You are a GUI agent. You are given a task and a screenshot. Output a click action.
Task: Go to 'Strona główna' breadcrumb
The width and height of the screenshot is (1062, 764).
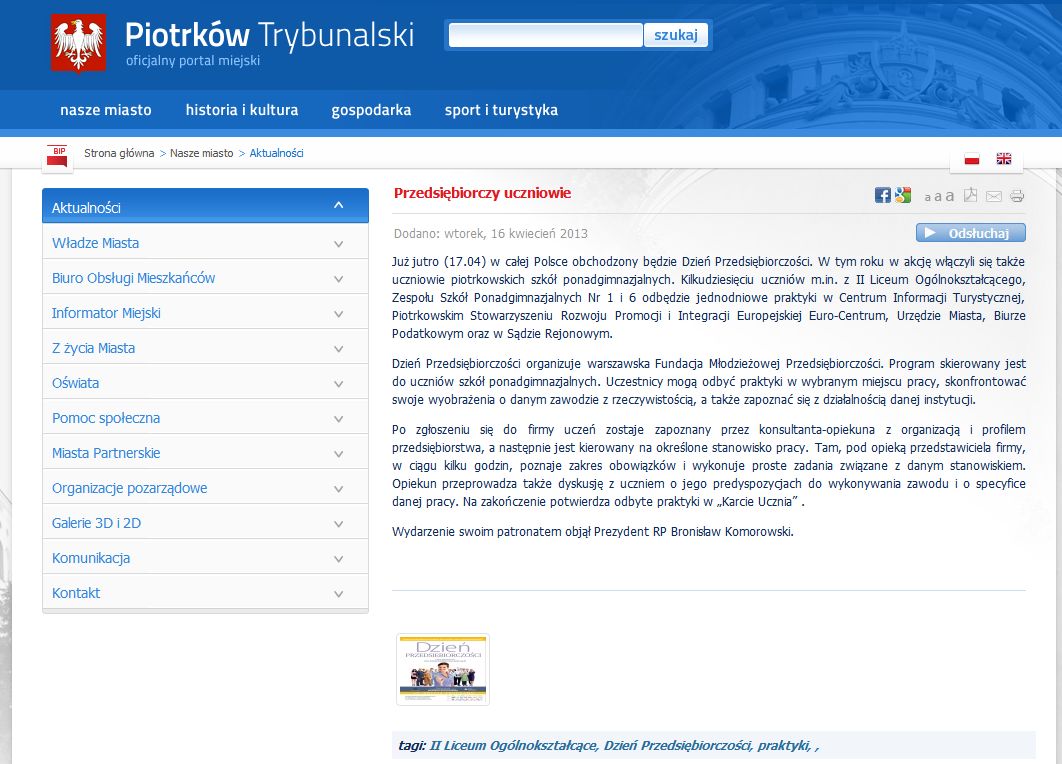coord(119,153)
